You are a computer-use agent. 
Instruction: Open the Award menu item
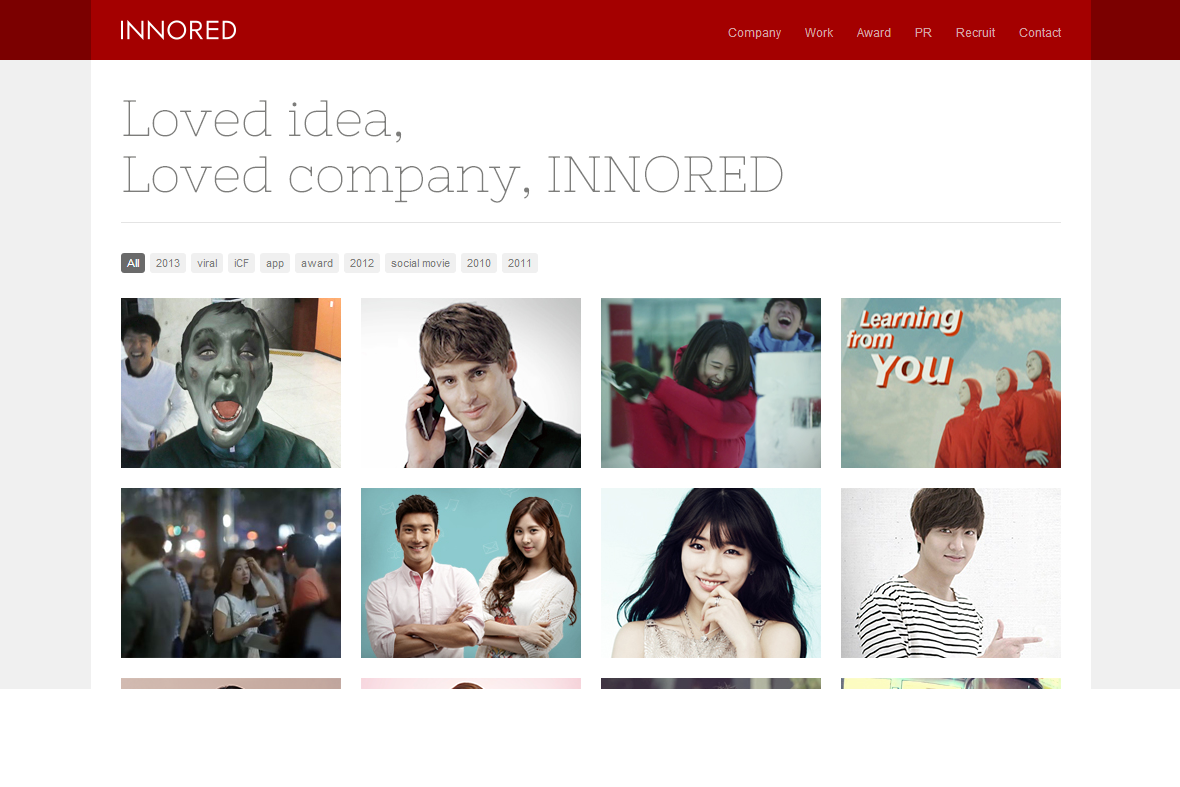874,33
